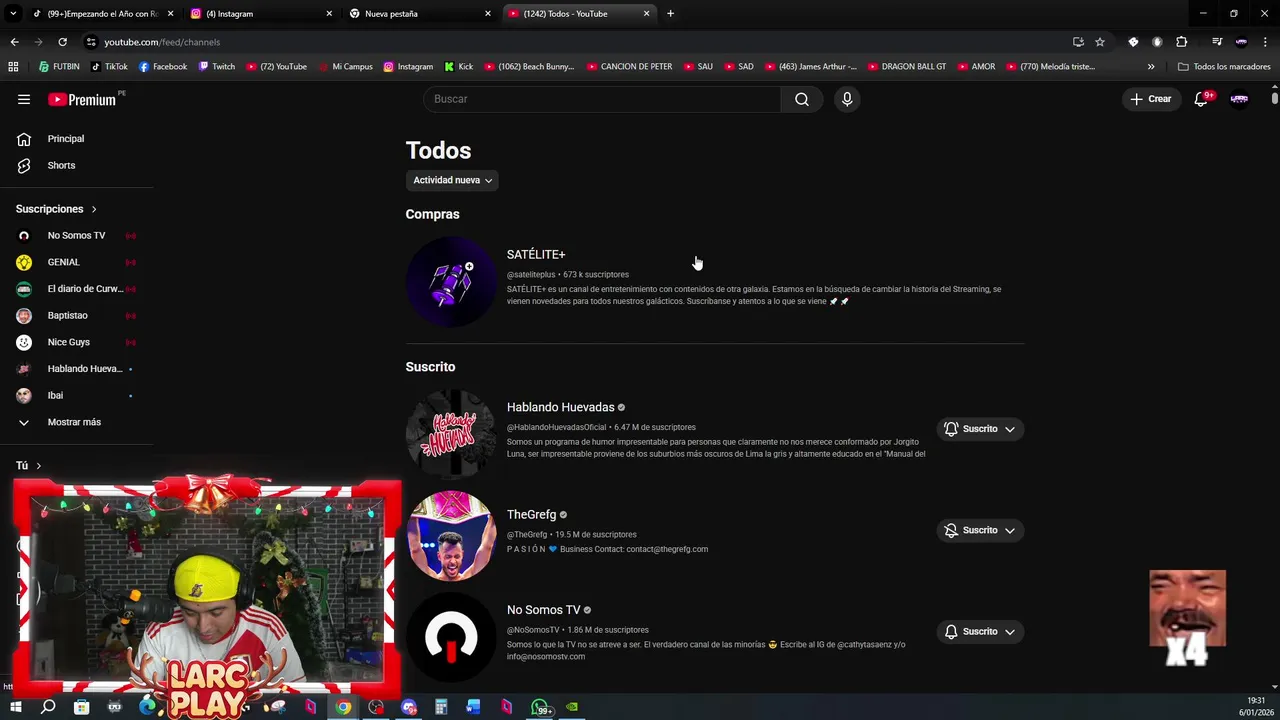Viewport: 1280px width, 720px height.
Task: Open the Chrome extensions puzzle icon
Action: click(1182, 42)
